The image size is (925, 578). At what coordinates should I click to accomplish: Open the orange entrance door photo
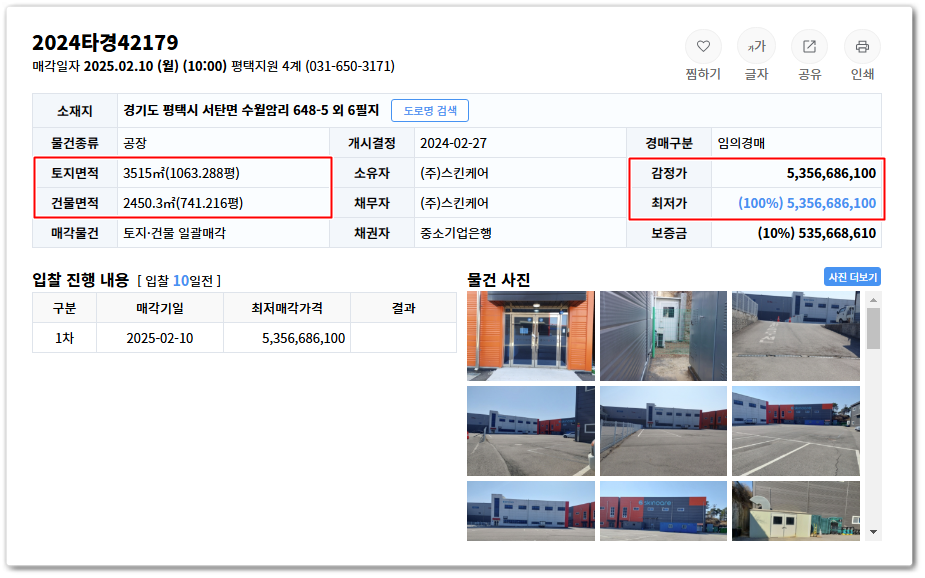tap(530, 336)
